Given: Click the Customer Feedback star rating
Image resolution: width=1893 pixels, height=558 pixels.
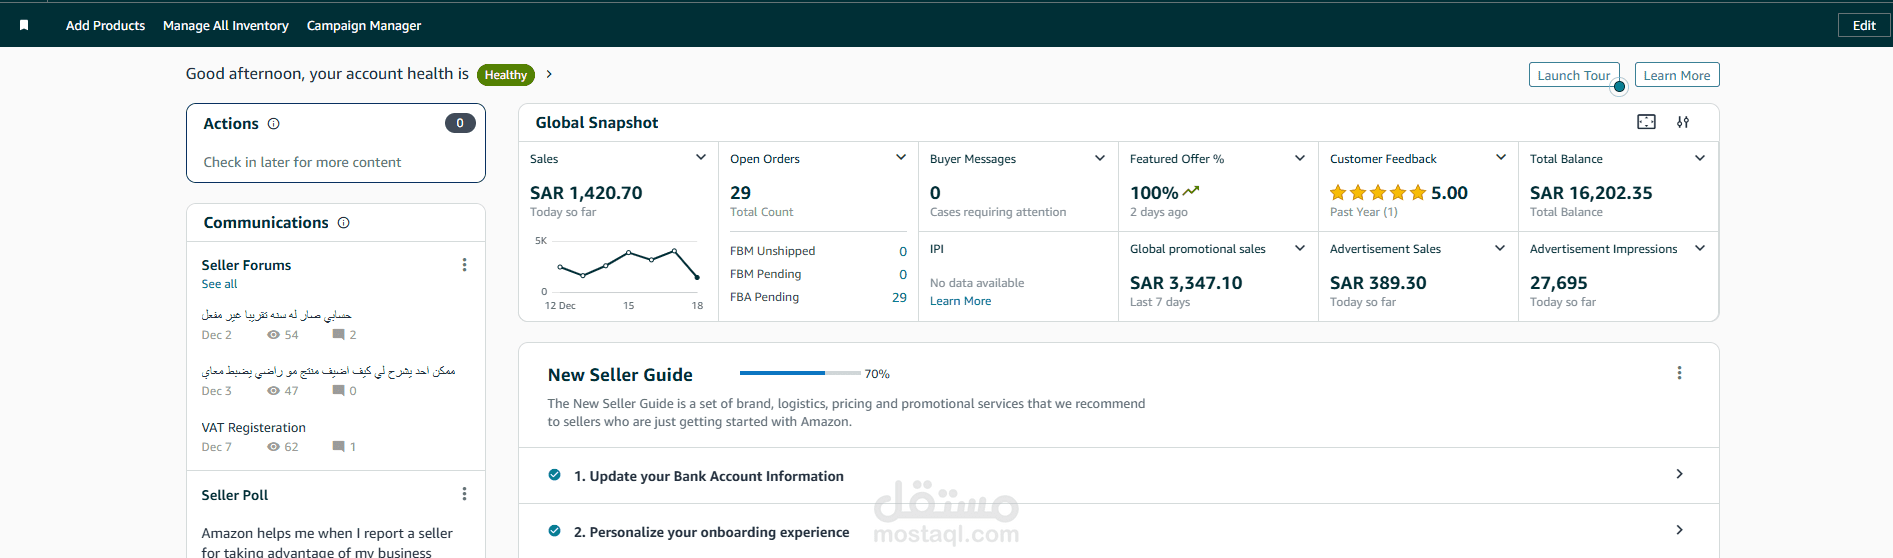Looking at the screenshot, I should [x=1378, y=193].
